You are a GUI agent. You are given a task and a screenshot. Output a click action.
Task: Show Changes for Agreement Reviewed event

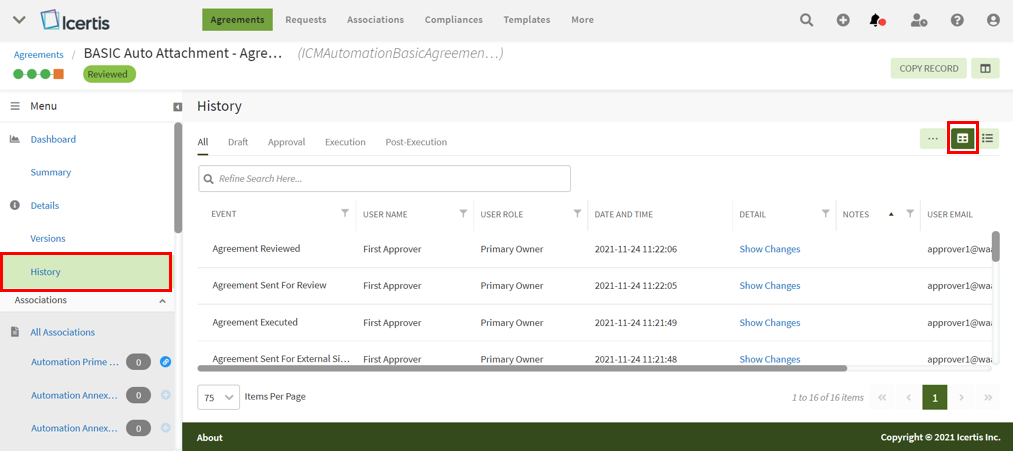(x=769, y=249)
